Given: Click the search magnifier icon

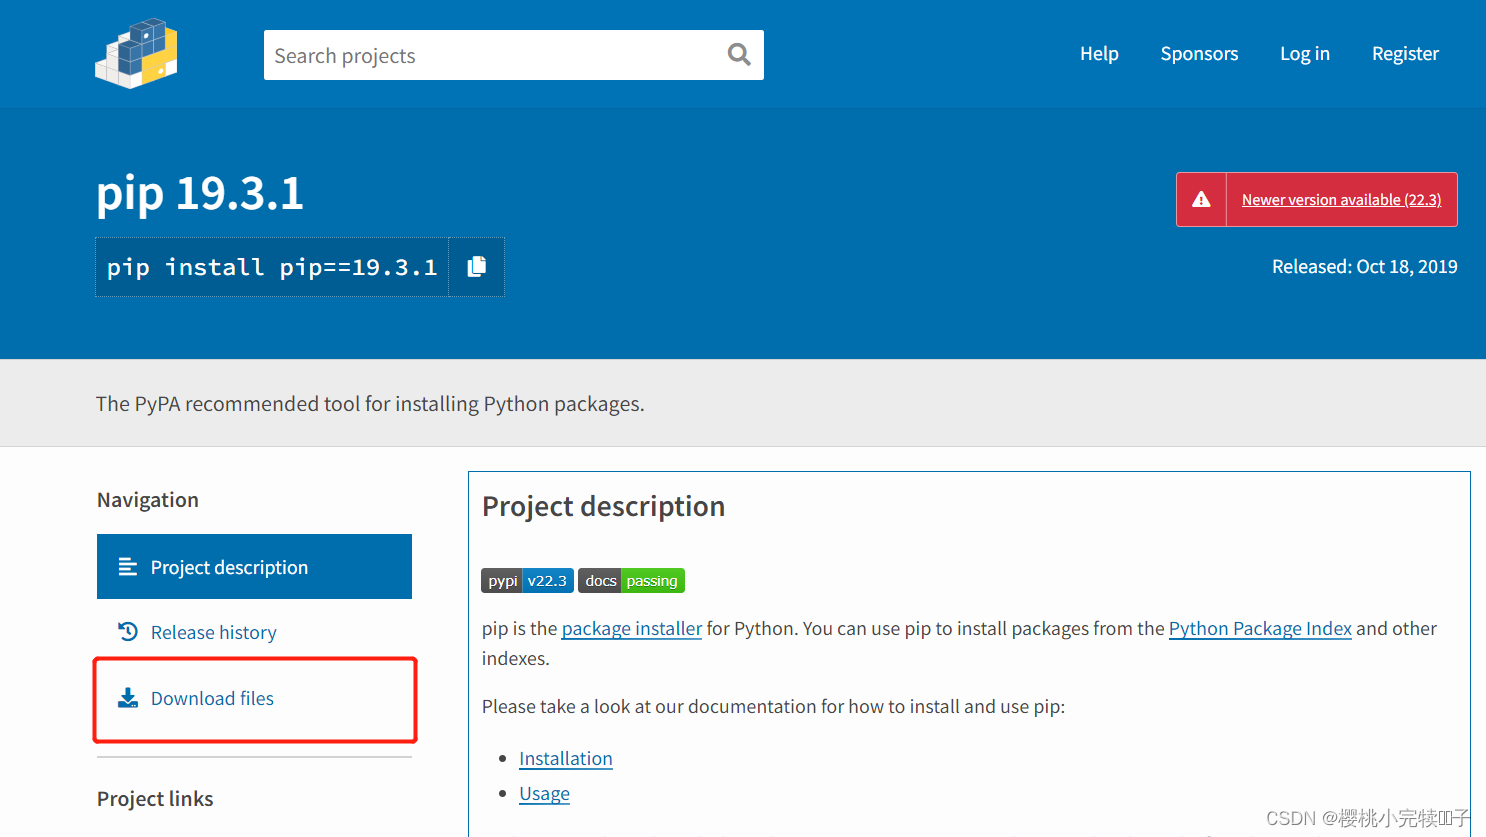Looking at the screenshot, I should (x=739, y=54).
